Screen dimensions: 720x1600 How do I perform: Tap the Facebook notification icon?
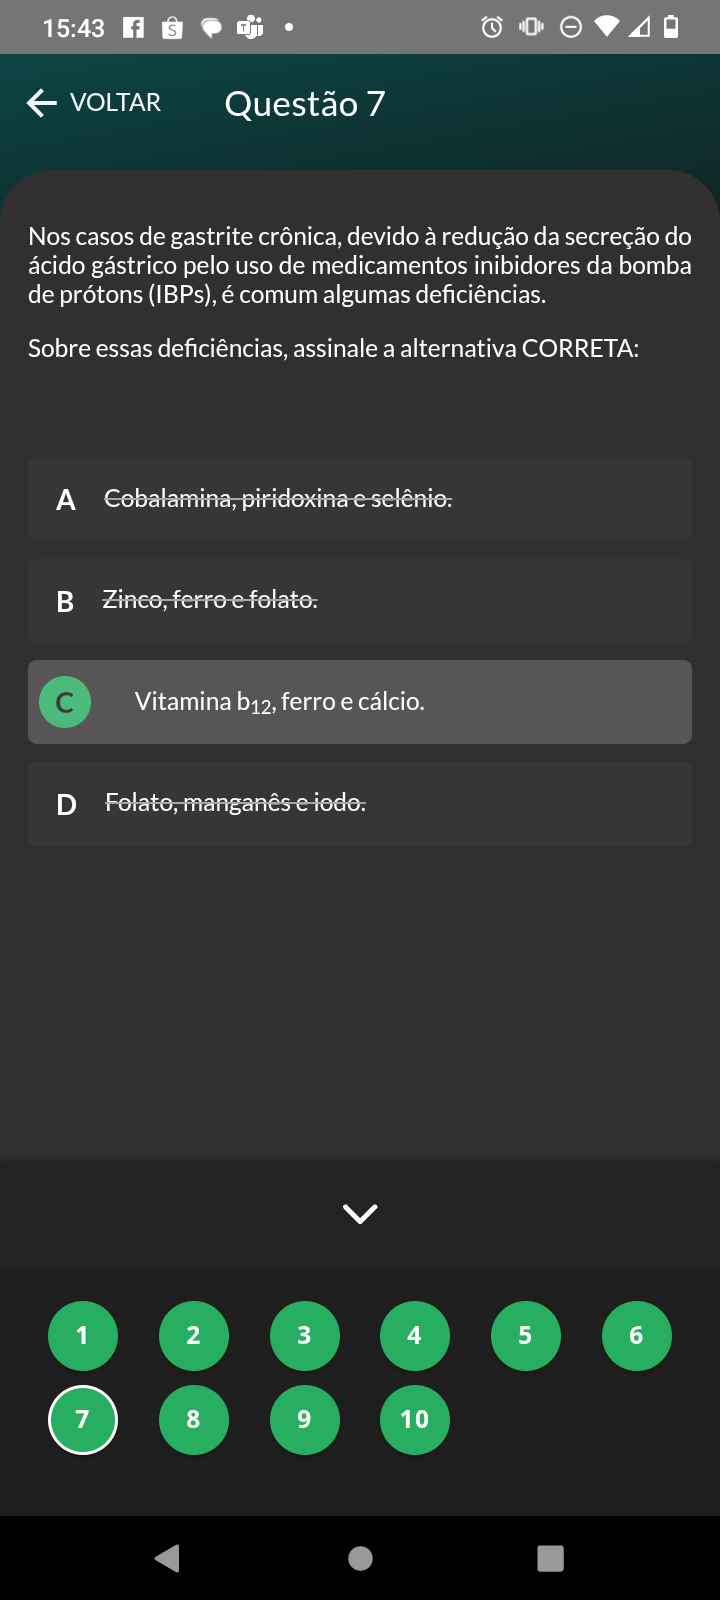point(133,27)
